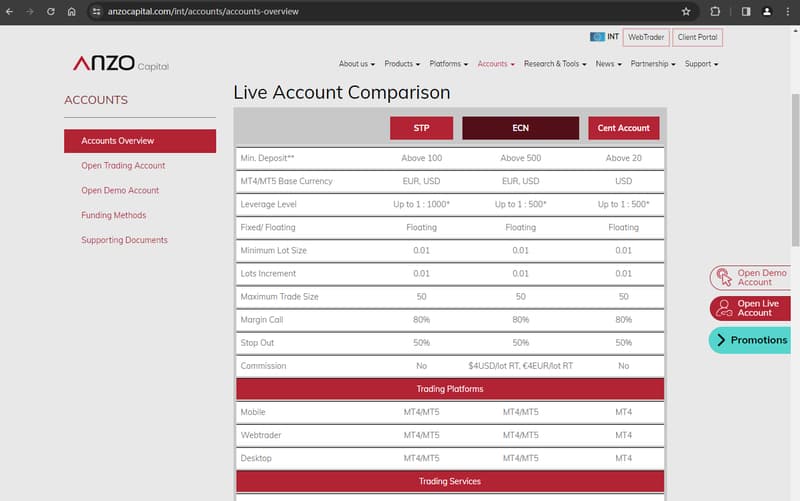Viewport: 800px width, 501px height.
Task: Go to Funding Methods in sidebar
Action: click(x=113, y=215)
